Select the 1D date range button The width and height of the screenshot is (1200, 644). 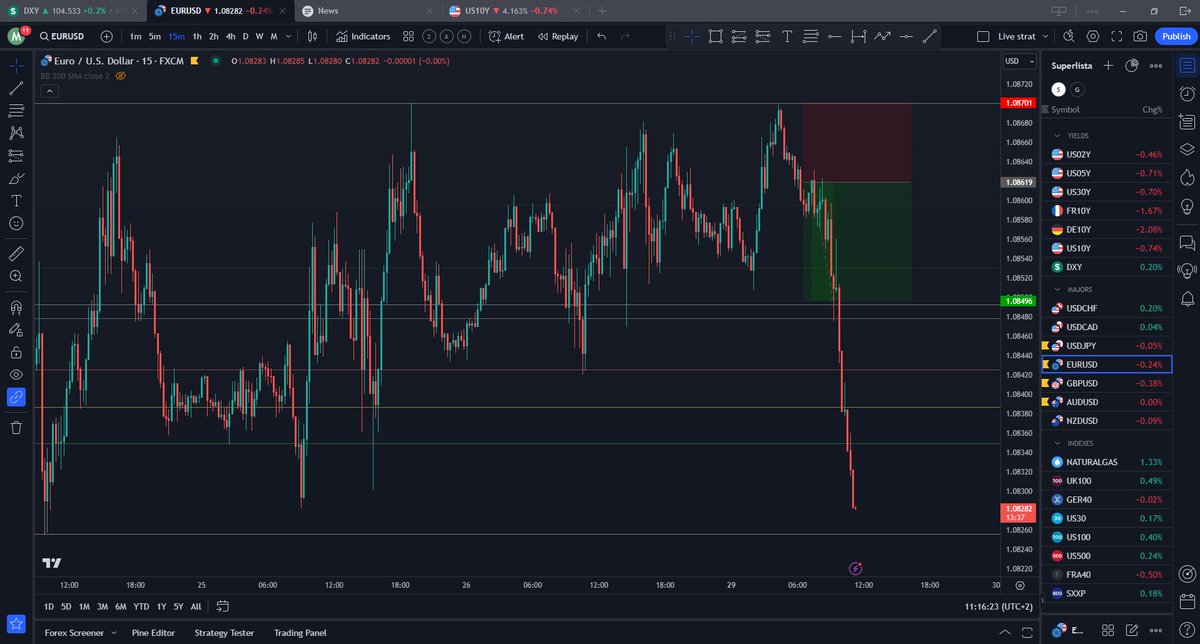(50, 606)
